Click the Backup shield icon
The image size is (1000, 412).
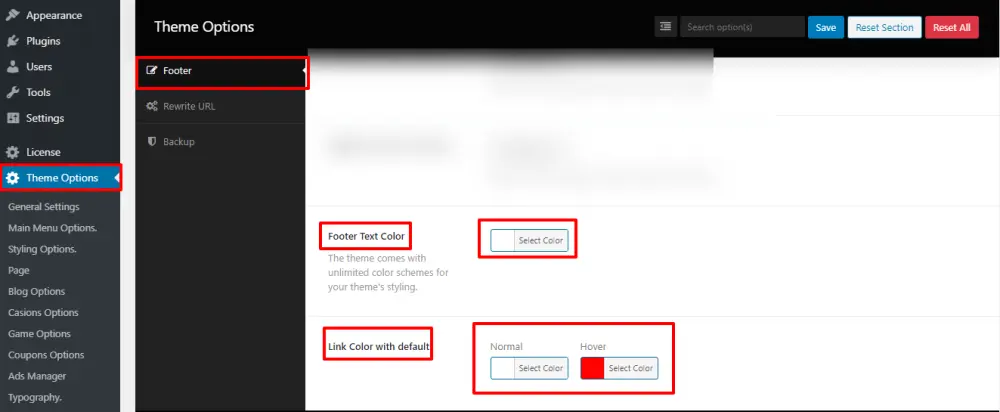(x=151, y=142)
